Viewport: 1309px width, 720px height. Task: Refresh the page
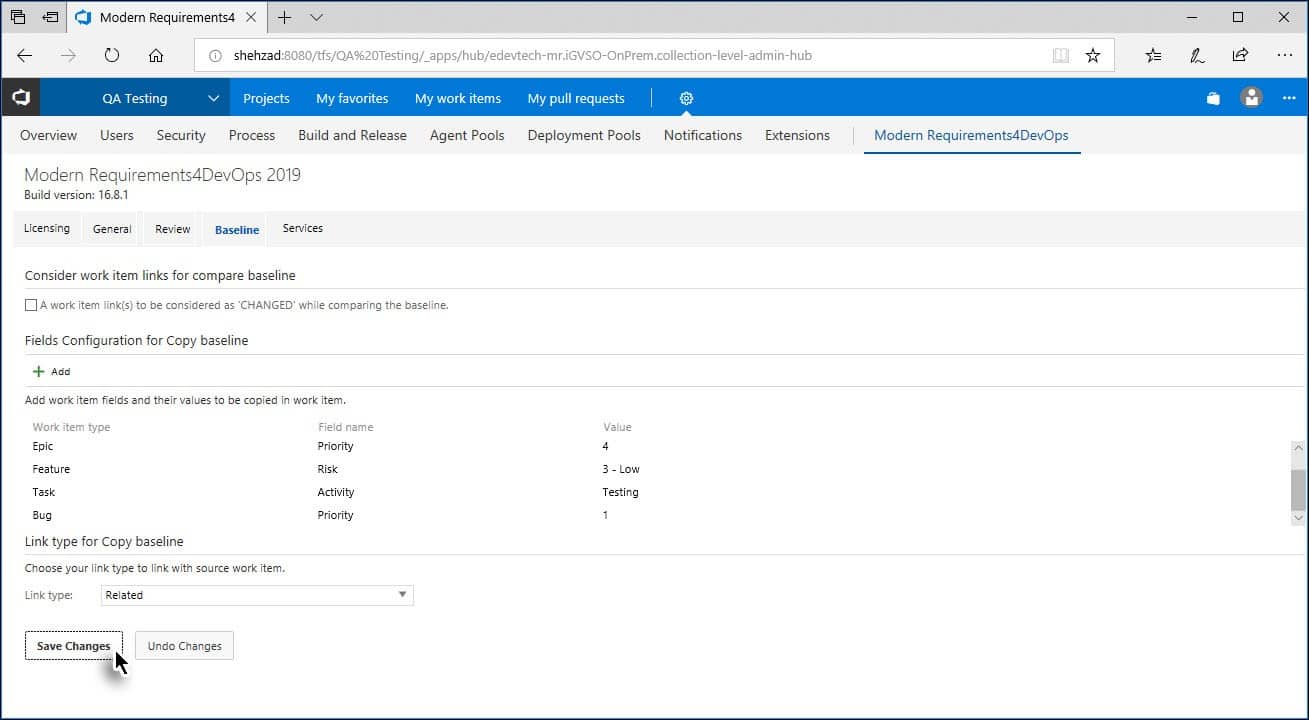click(112, 56)
